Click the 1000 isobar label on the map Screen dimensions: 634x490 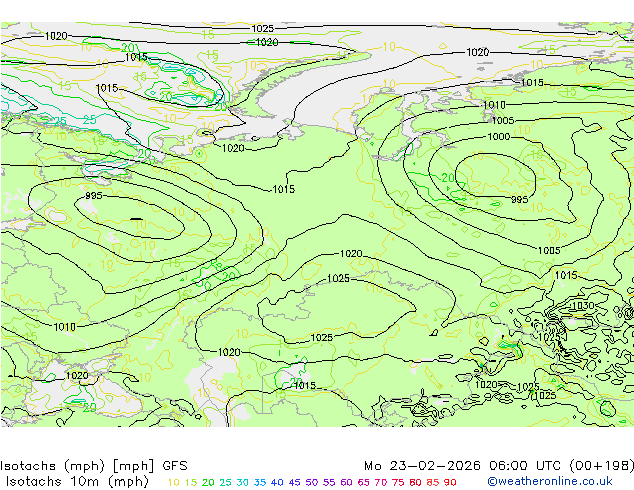pos(499,137)
